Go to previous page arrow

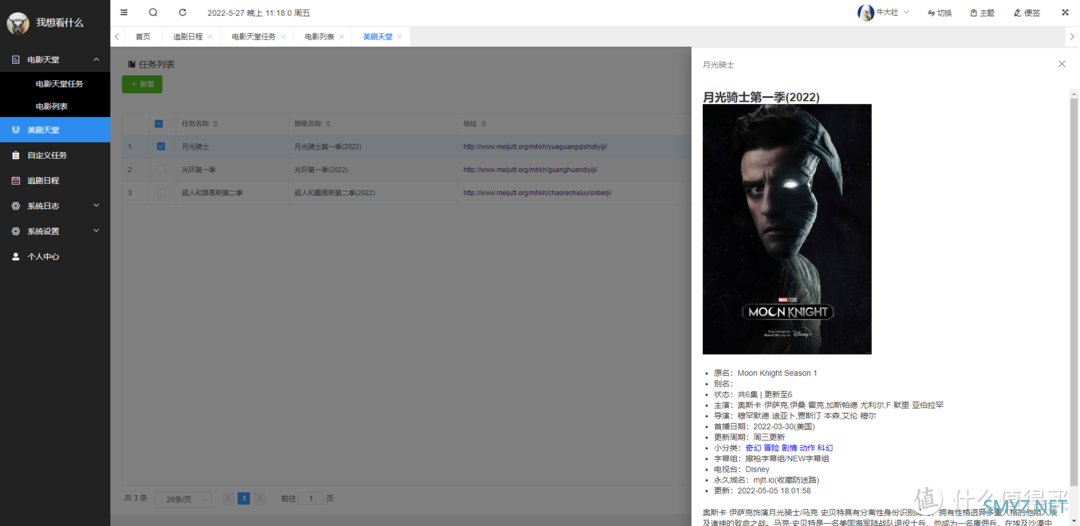pyautogui.click(x=228, y=498)
